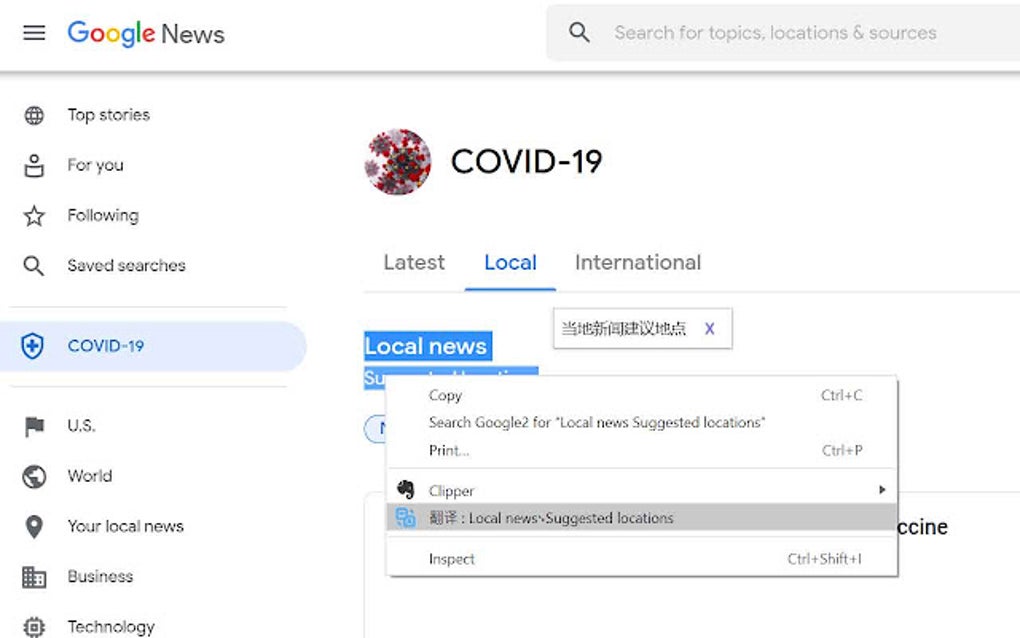
Task: Select the Top stories globe icon
Action: 33,114
